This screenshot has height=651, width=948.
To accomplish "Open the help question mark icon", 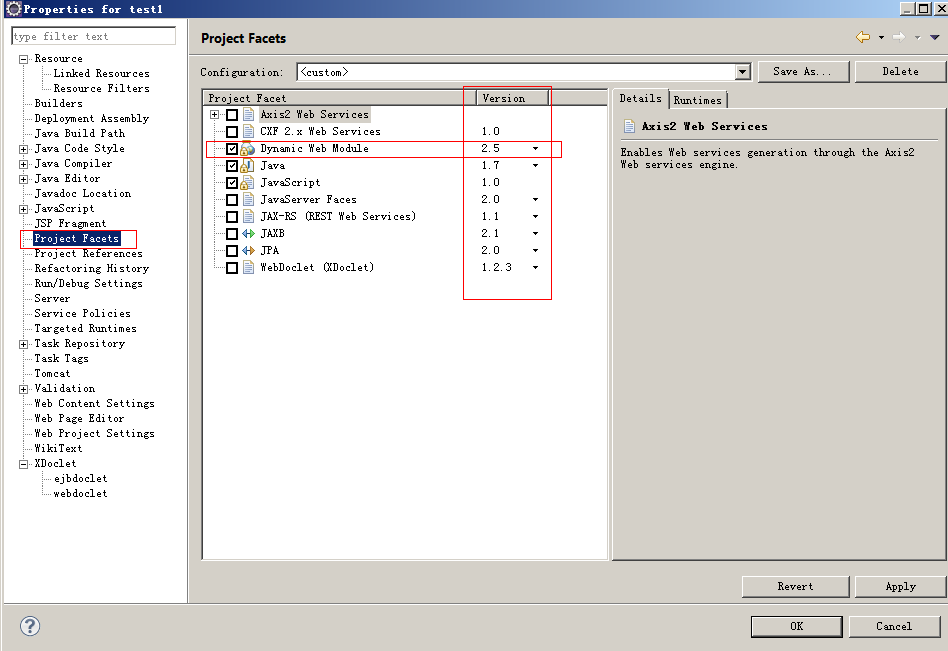I will tap(30, 626).
